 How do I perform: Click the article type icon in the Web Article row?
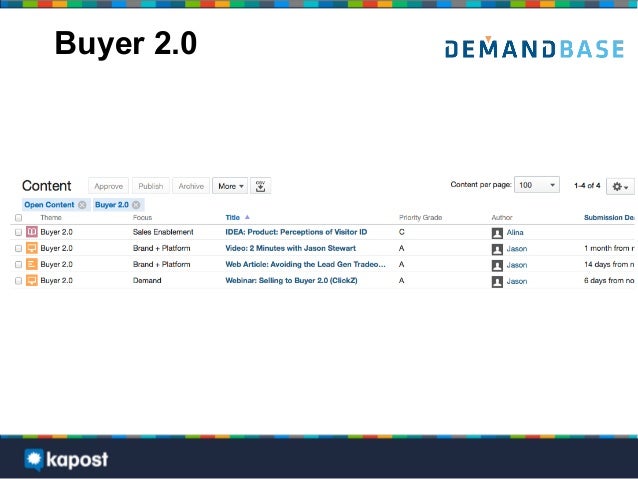coord(32,265)
